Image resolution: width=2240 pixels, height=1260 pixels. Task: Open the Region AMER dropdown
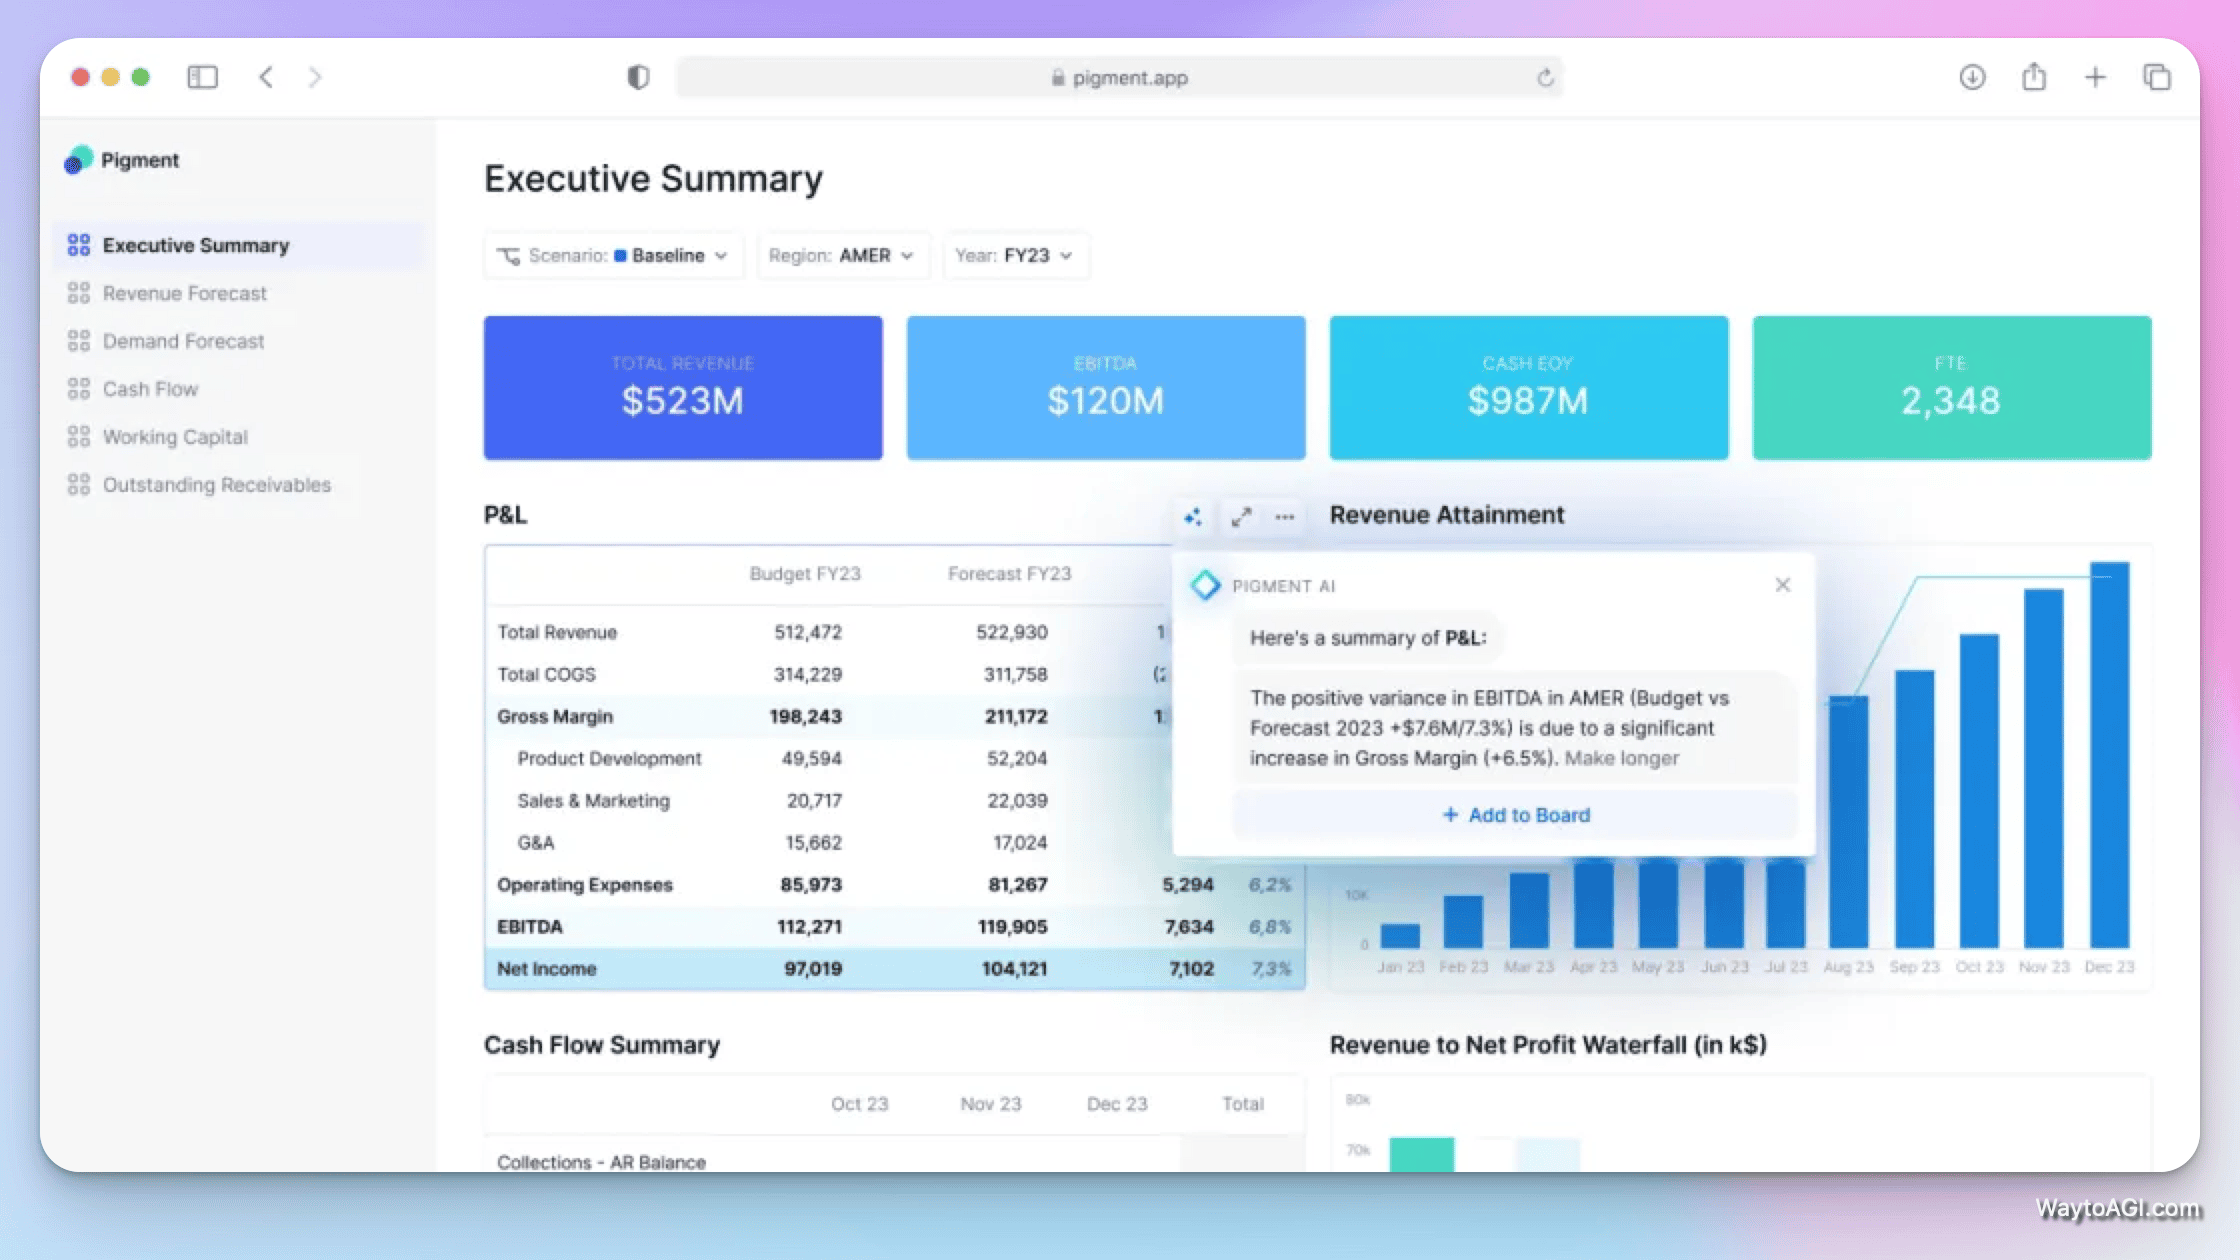click(x=842, y=255)
